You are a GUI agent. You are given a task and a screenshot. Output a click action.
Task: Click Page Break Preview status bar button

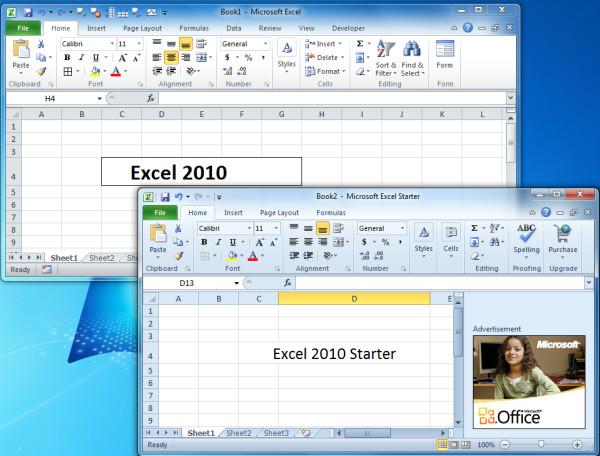coord(466,445)
